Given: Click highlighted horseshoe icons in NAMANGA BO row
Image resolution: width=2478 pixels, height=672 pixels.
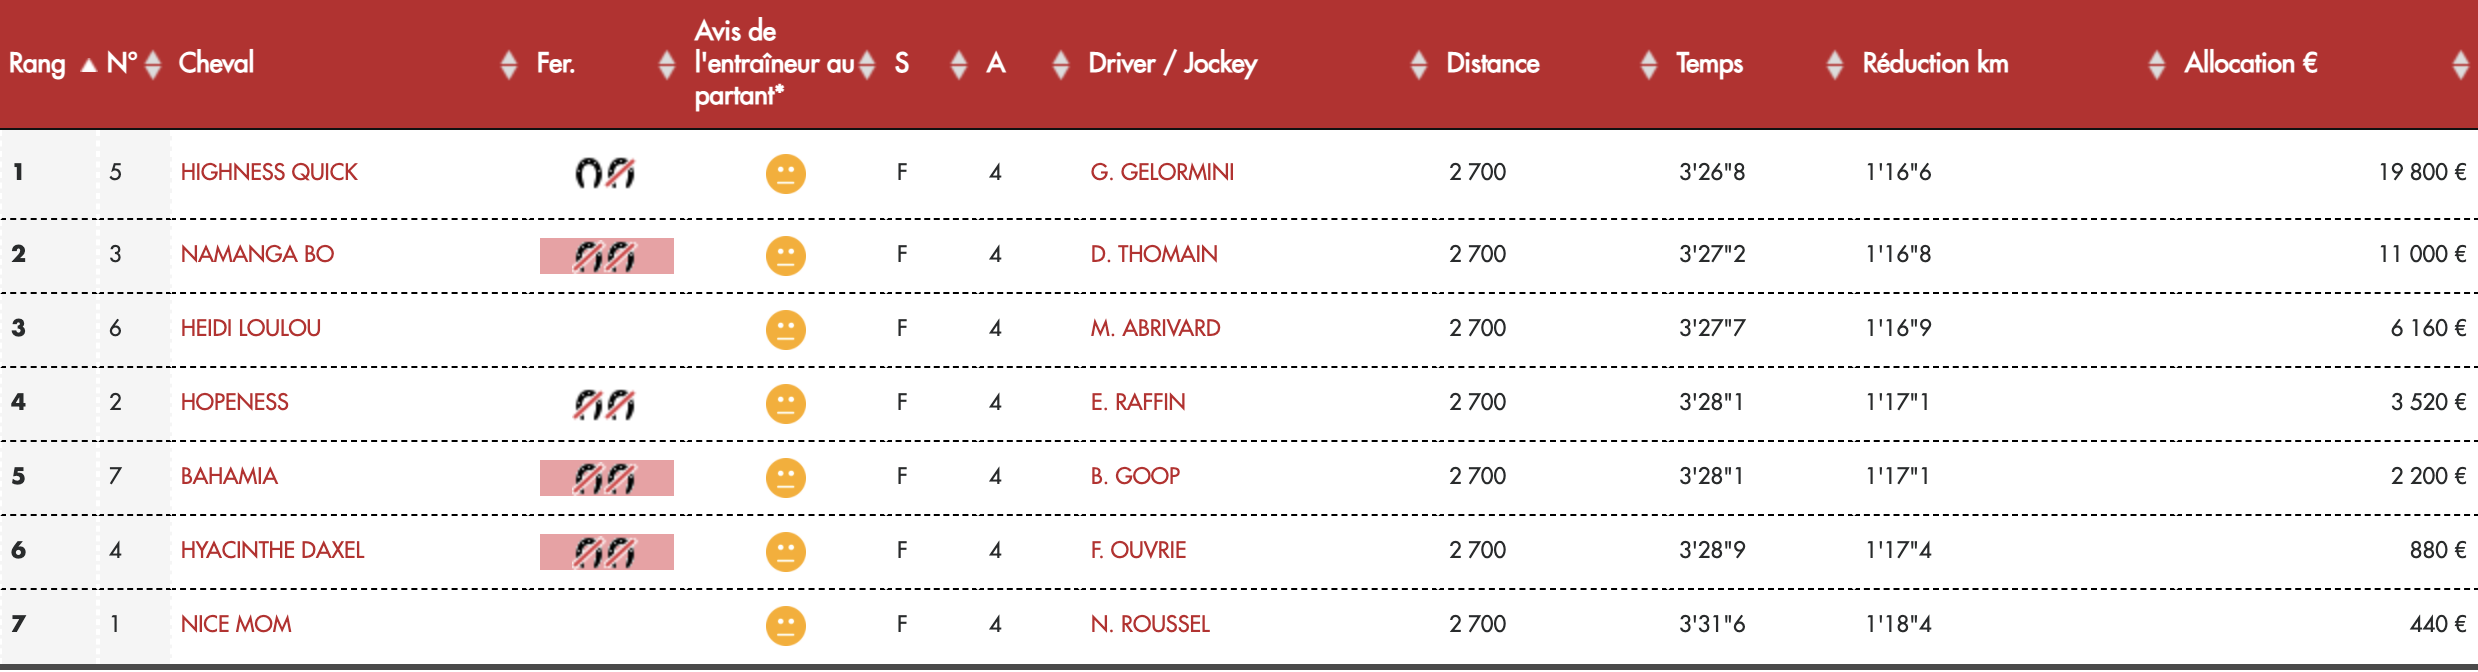Looking at the screenshot, I should coord(606,256).
